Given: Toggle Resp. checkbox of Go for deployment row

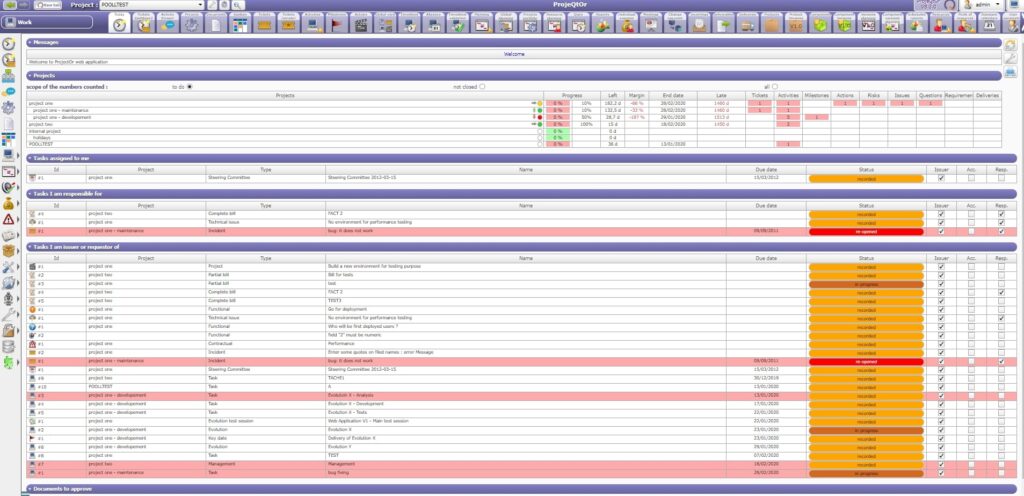Looking at the screenshot, I should [x=1001, y=309].
